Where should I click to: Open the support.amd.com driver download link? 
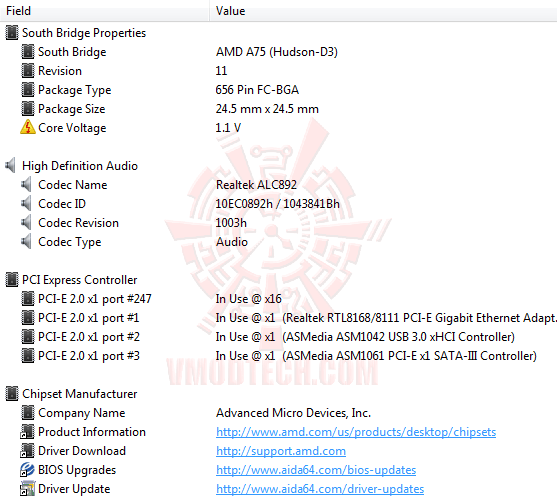281,451
